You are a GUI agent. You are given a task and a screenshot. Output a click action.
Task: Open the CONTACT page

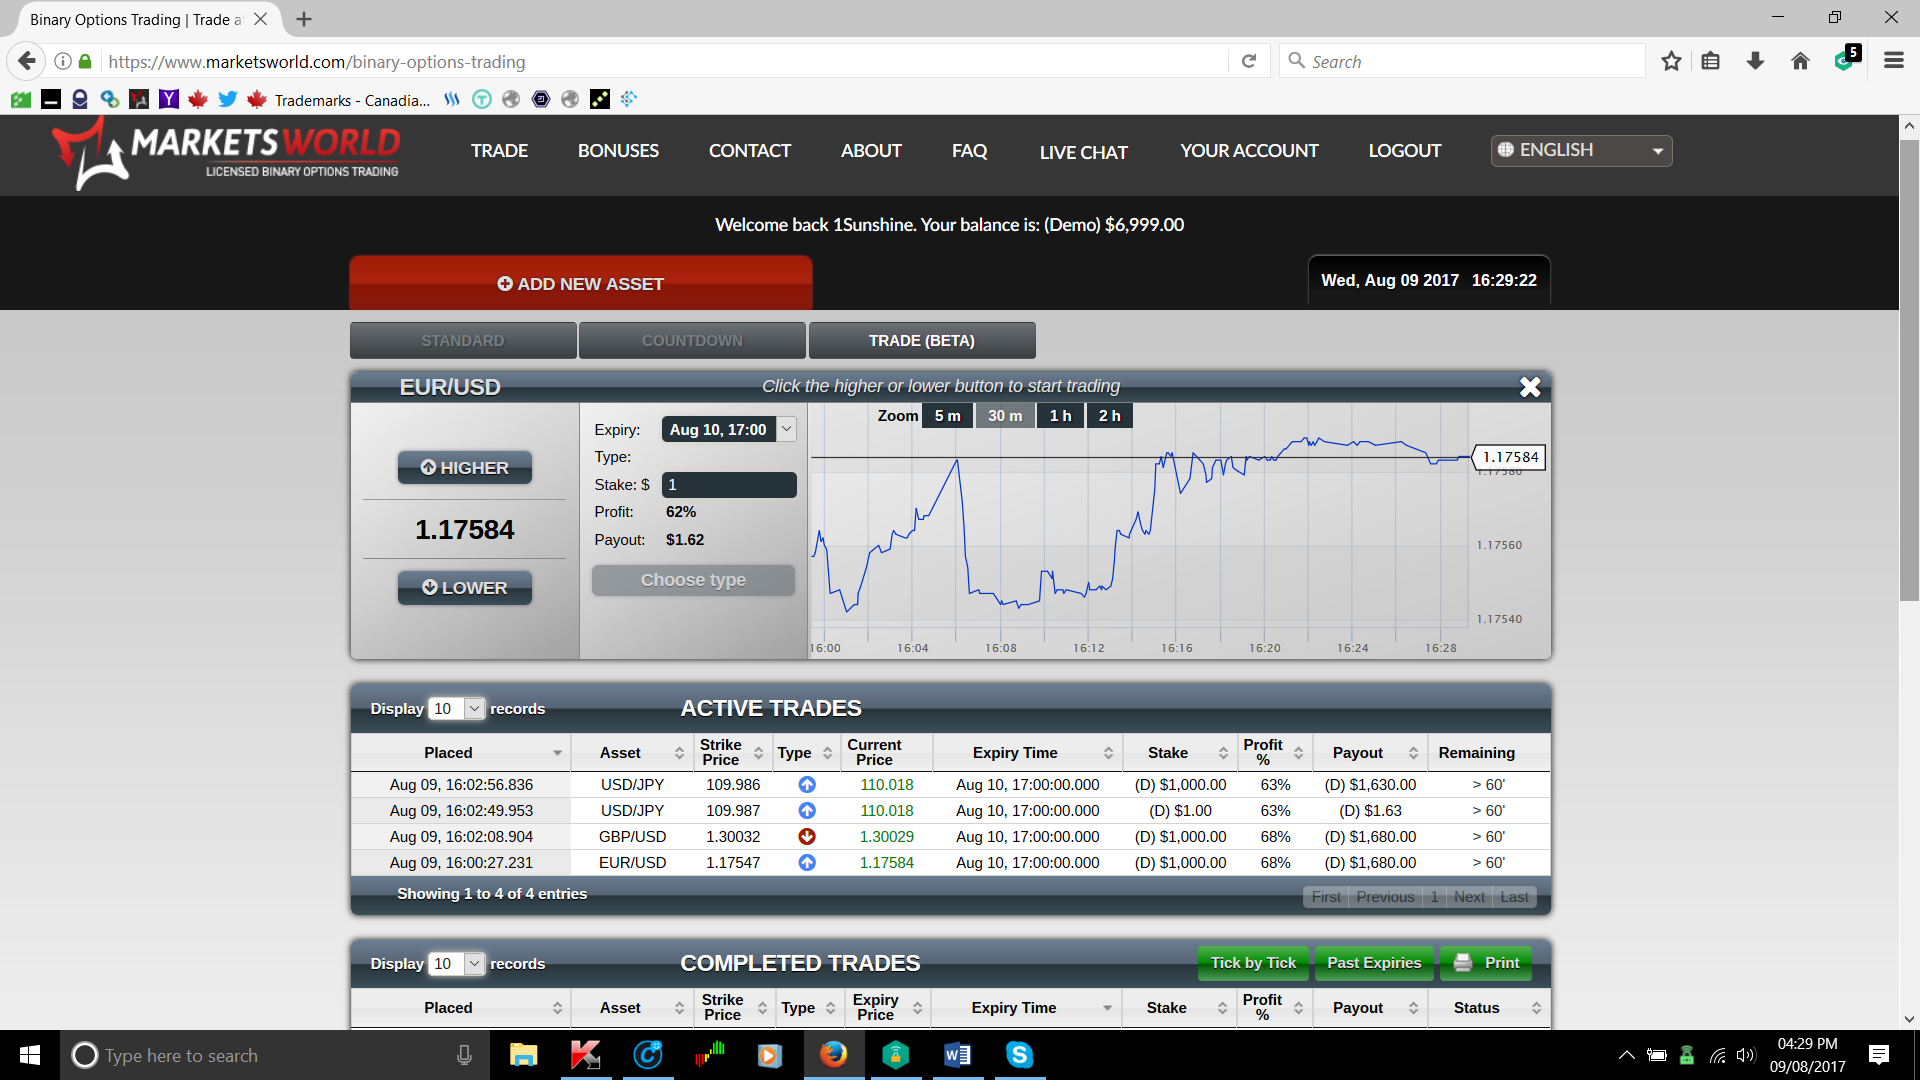point(750,151)
